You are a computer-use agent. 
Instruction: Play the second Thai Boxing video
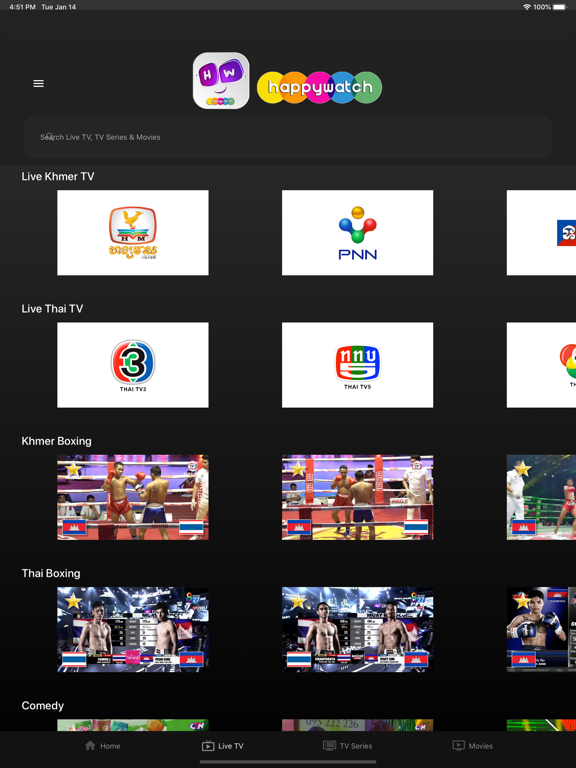pos(358,629)
